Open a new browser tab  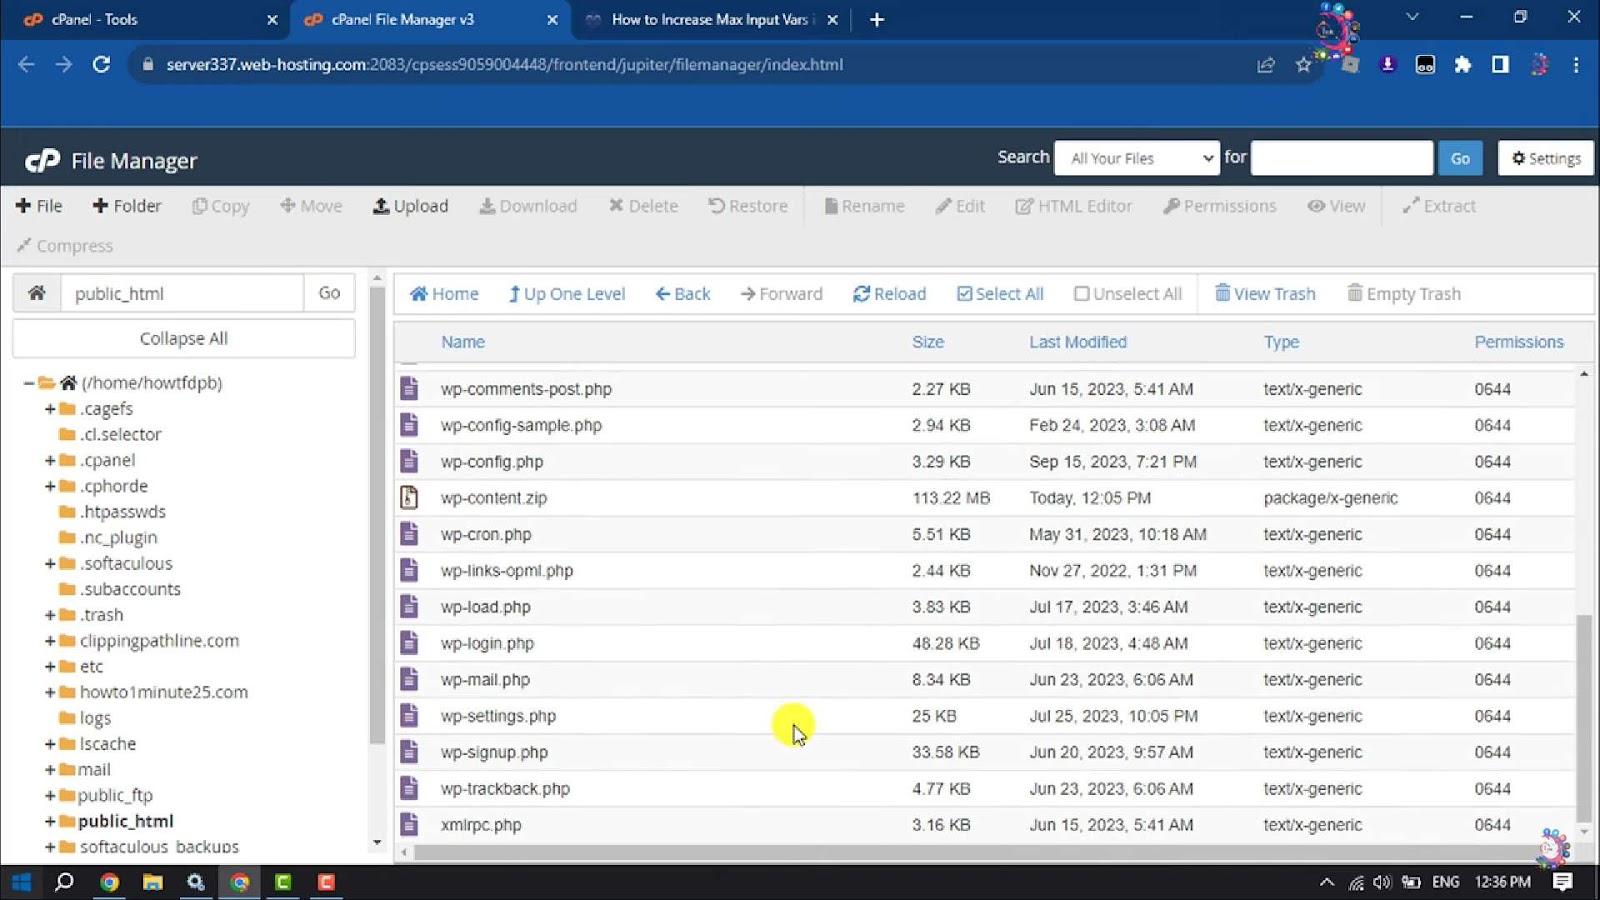pyautogui.click(x=877, y=20)
